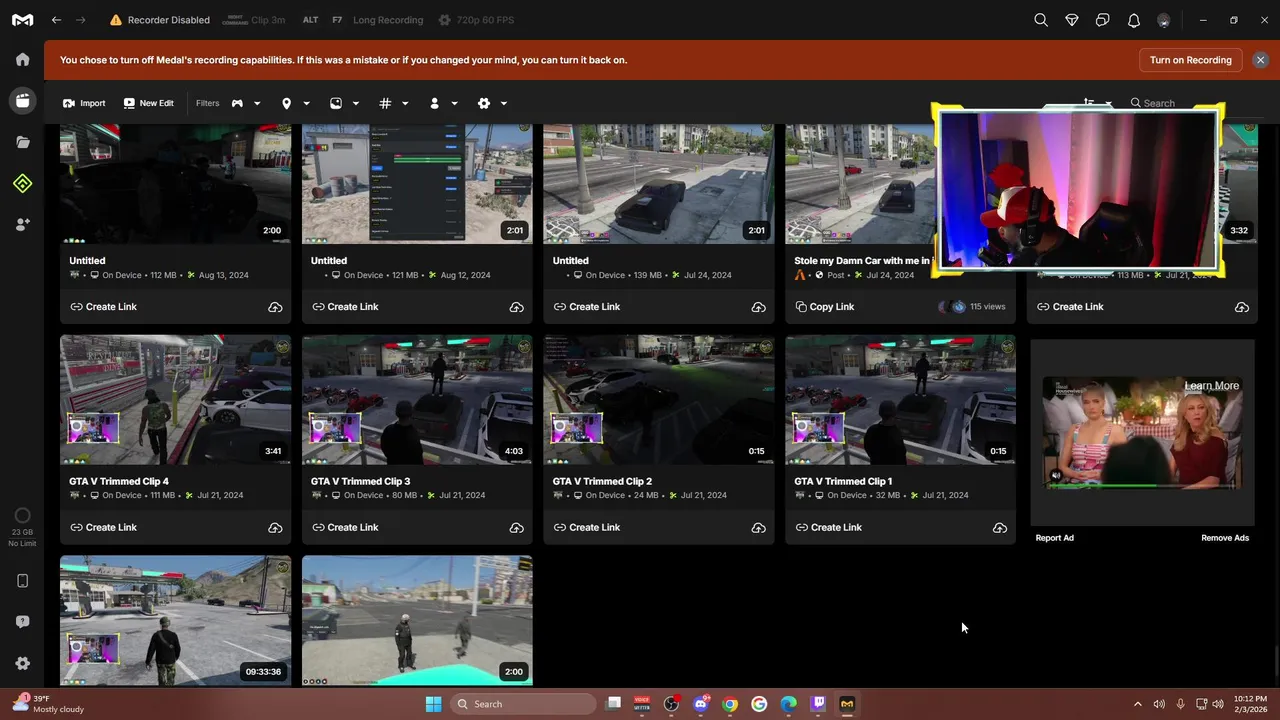Upload Untitled Jul 24, 2024 clip to cloud
1280x720 pixels.
tap(759, 307)
